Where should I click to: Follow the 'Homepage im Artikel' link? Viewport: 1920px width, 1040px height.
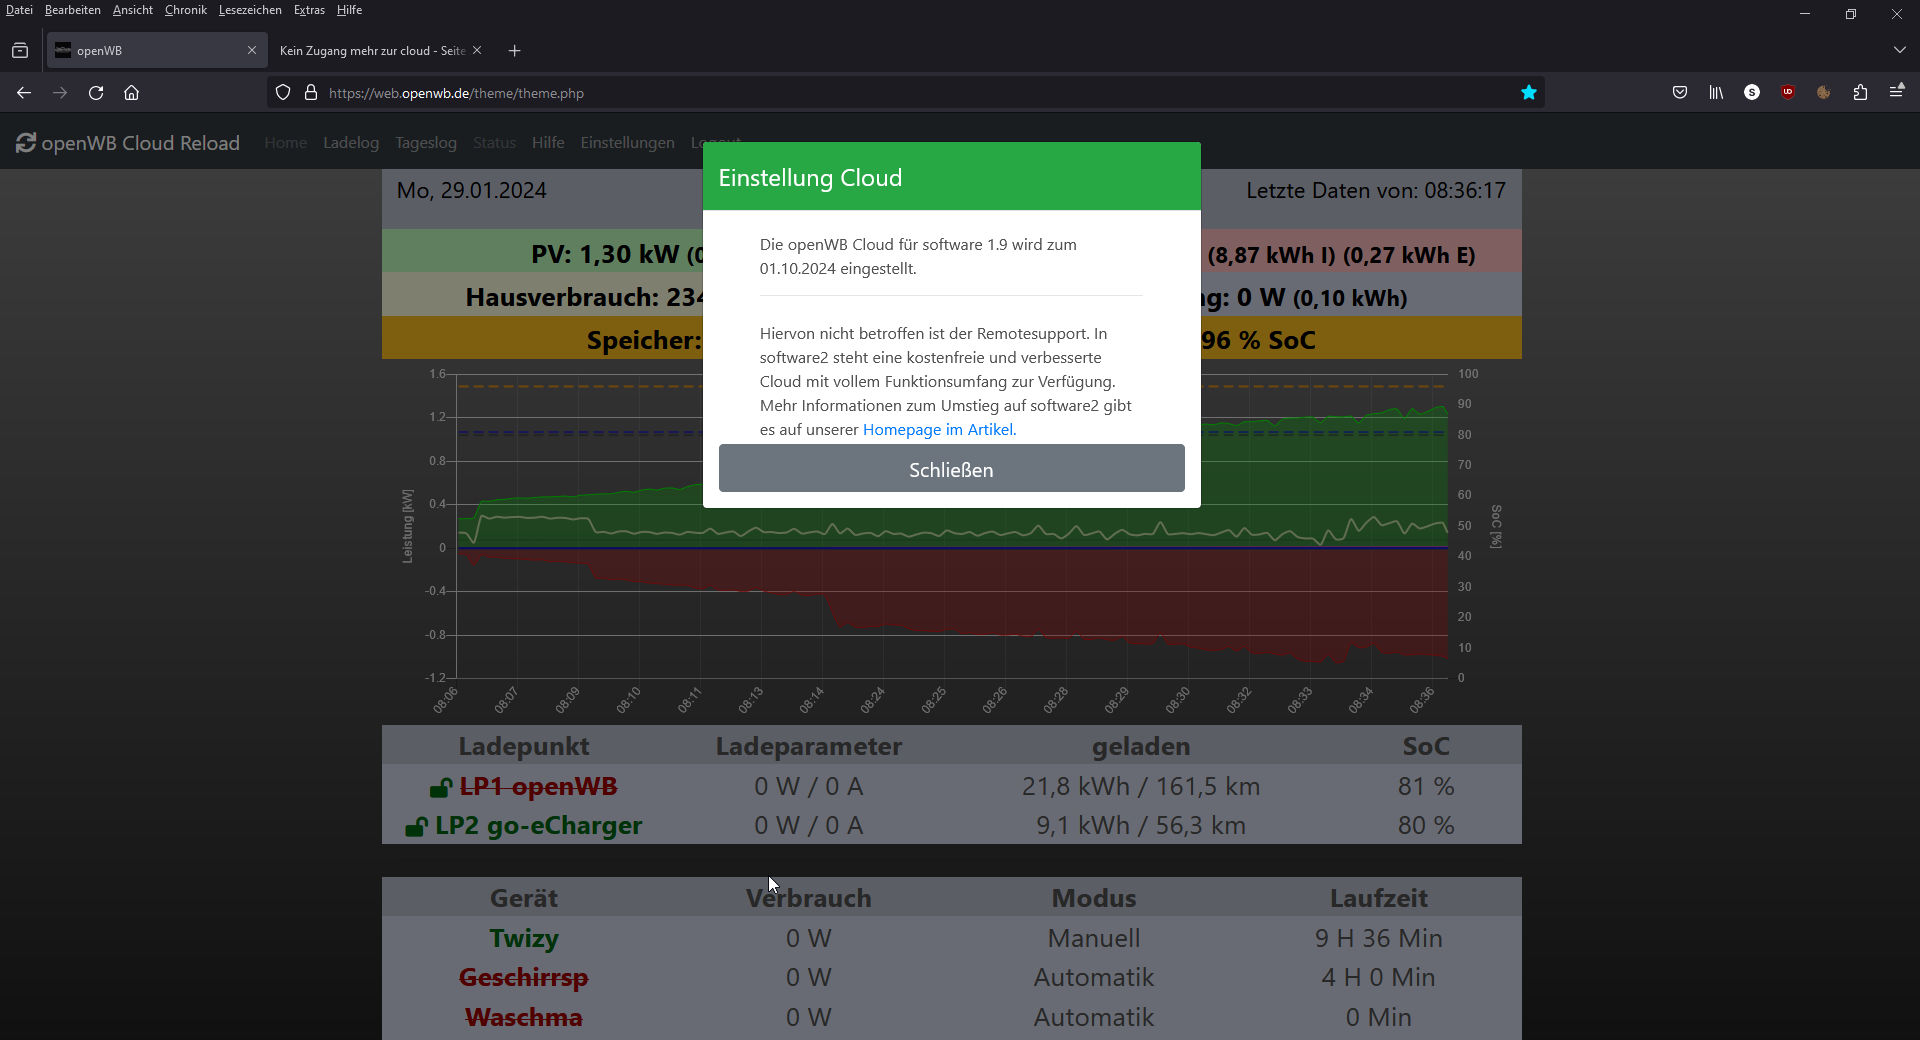click(938, 430)
